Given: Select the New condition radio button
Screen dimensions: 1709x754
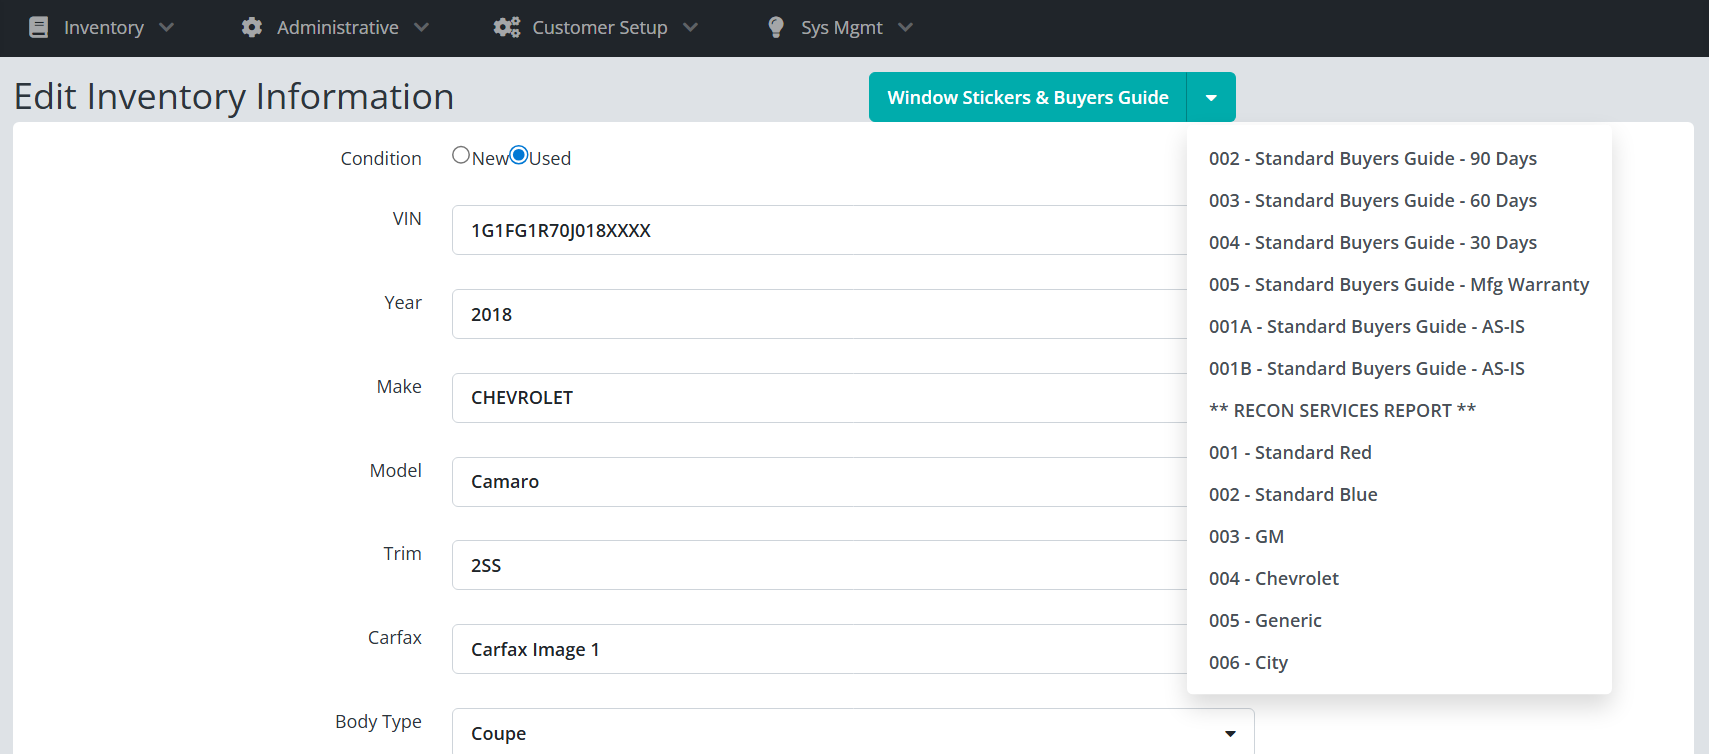Looking at the screenshot, I should [x=461, y=155].
